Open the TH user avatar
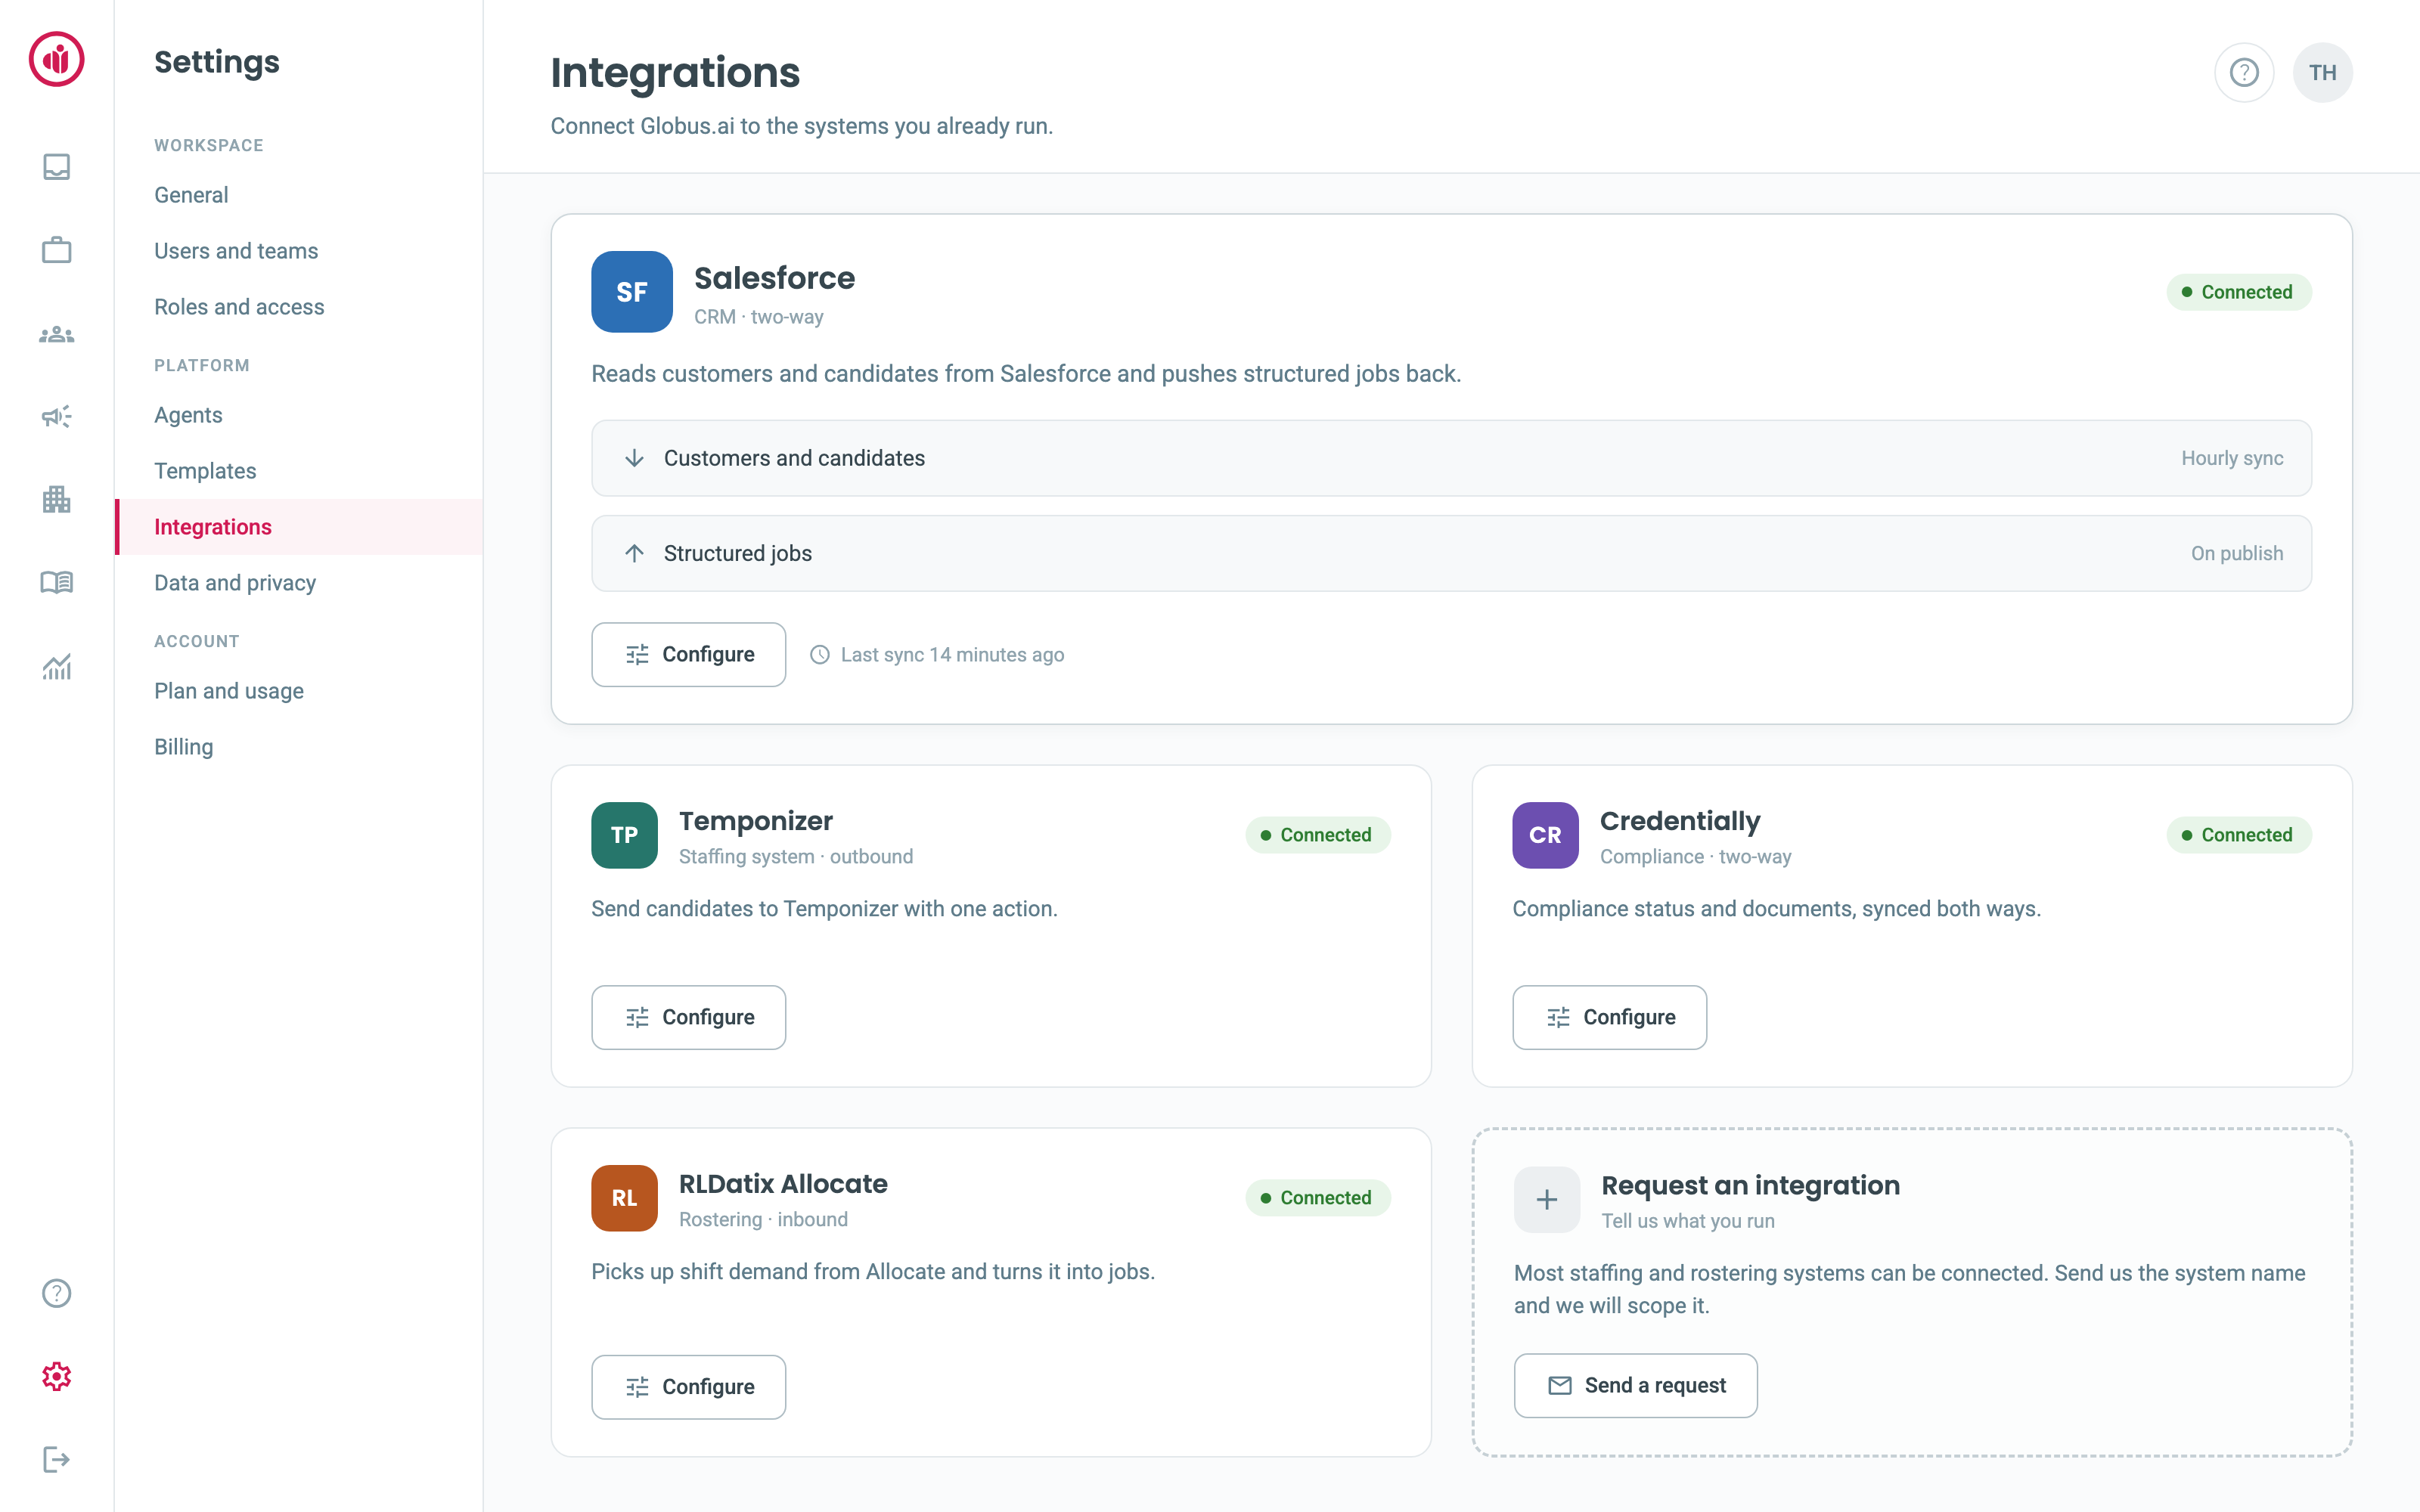 coord(2322,72)
